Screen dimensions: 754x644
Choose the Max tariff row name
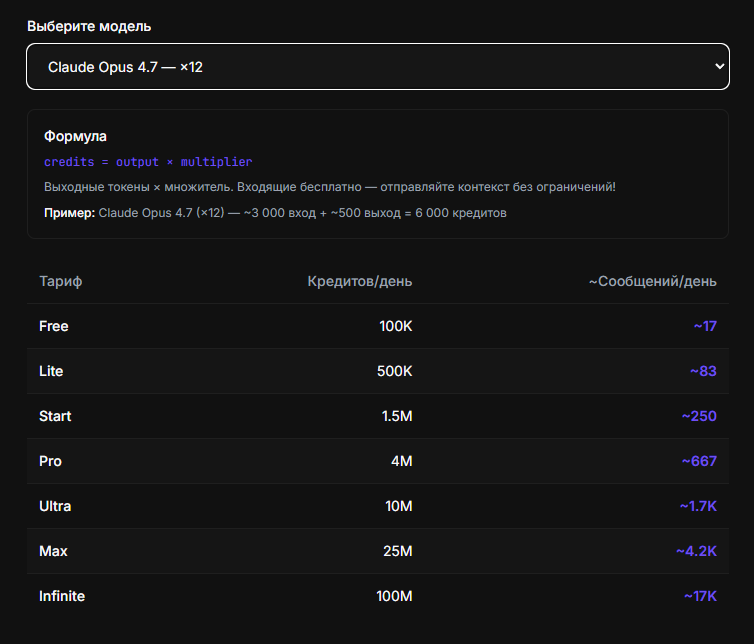click(53, 551)
